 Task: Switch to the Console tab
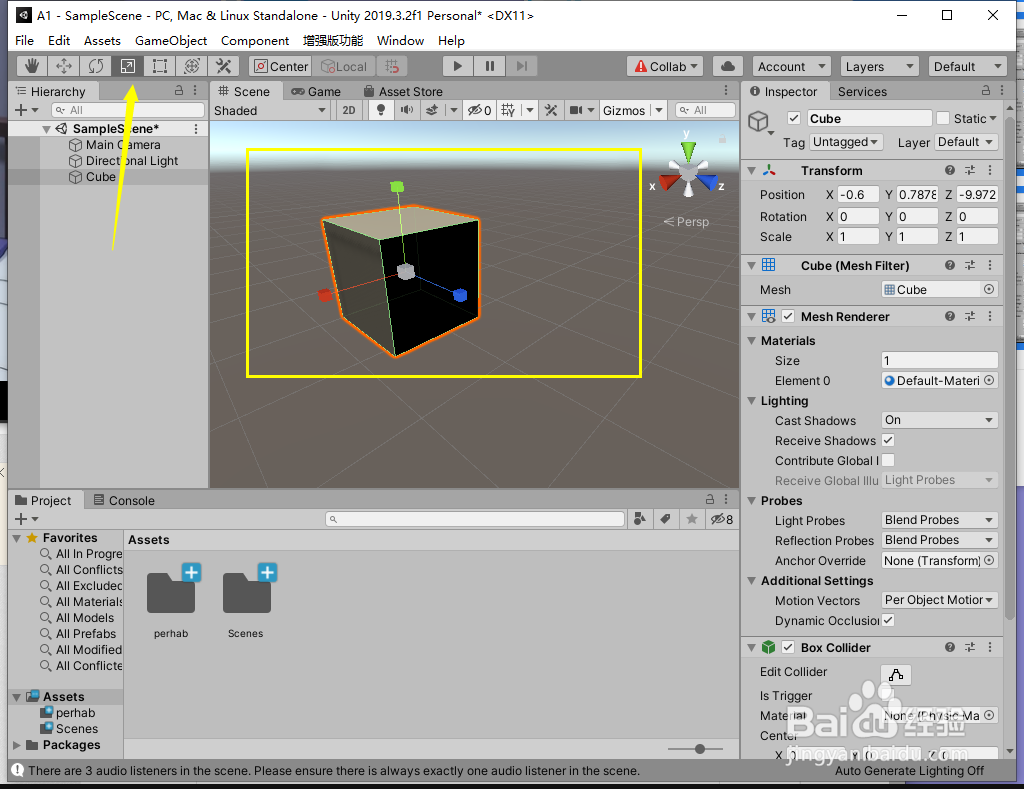click(124, 500)
